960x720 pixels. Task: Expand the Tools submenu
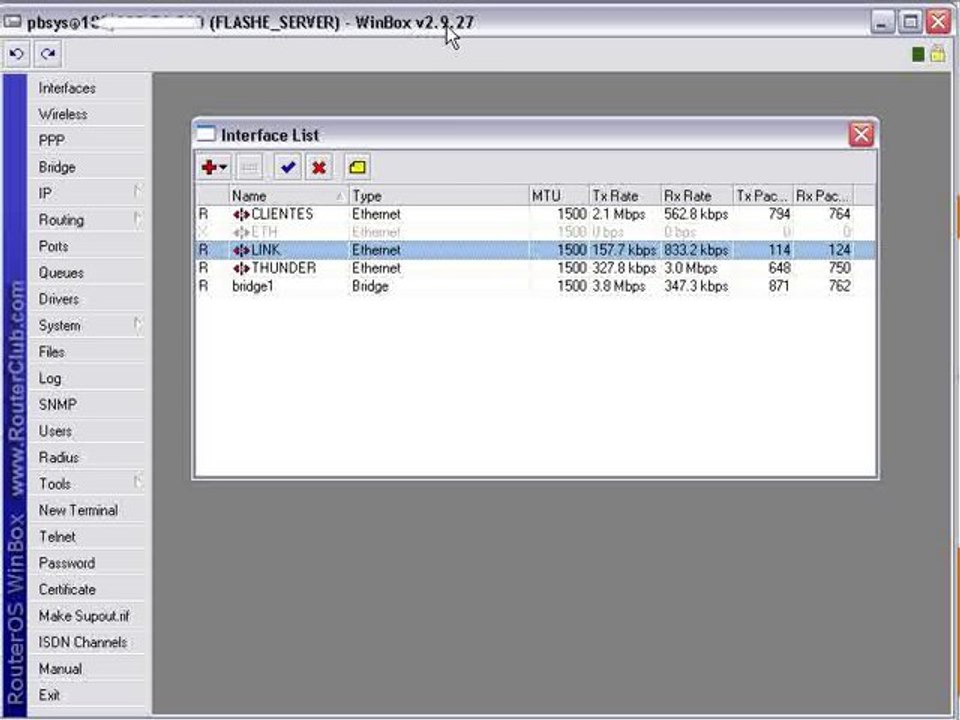[87, 483]
